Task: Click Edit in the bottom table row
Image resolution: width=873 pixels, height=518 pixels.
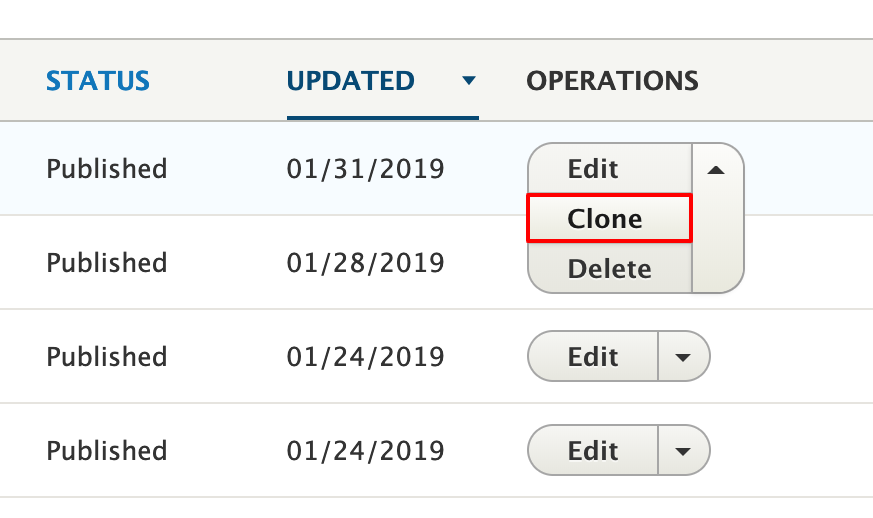Action: coord(593,451)
